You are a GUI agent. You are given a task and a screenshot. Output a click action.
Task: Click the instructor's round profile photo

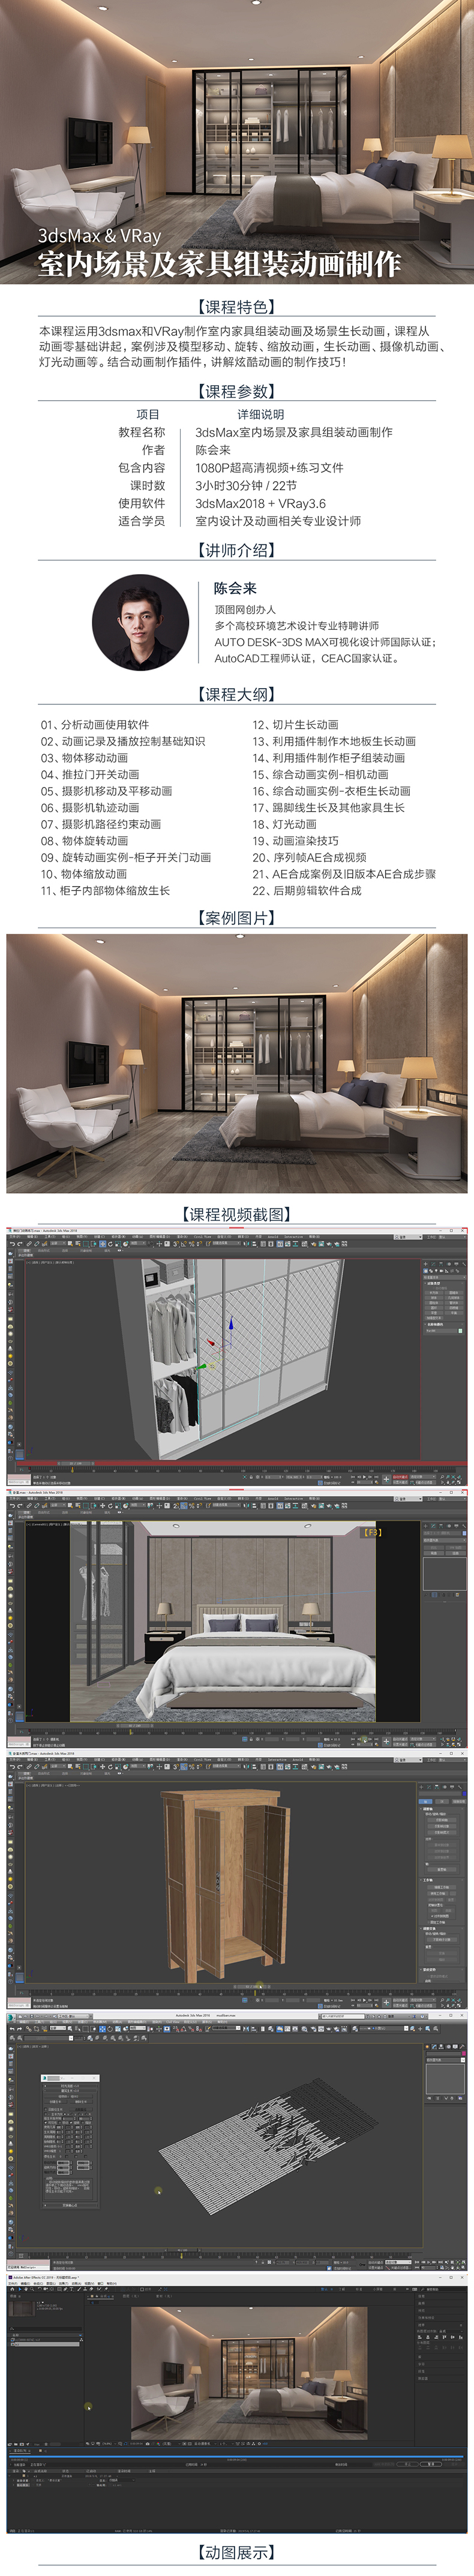click(141, 622)
